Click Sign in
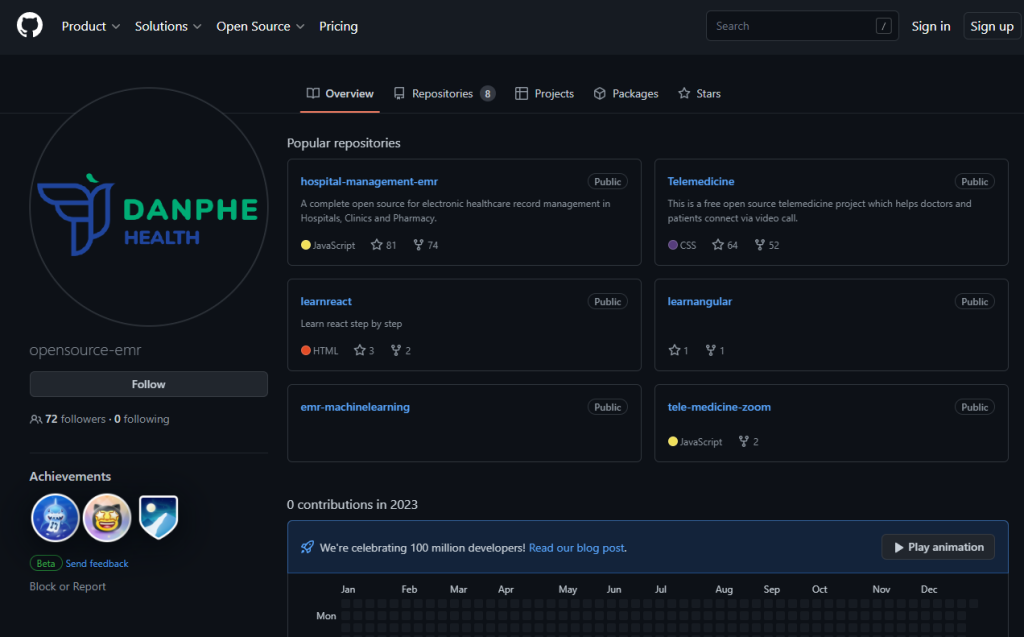Viewport: 1024px width, 637px height. (x=931, y=26)
